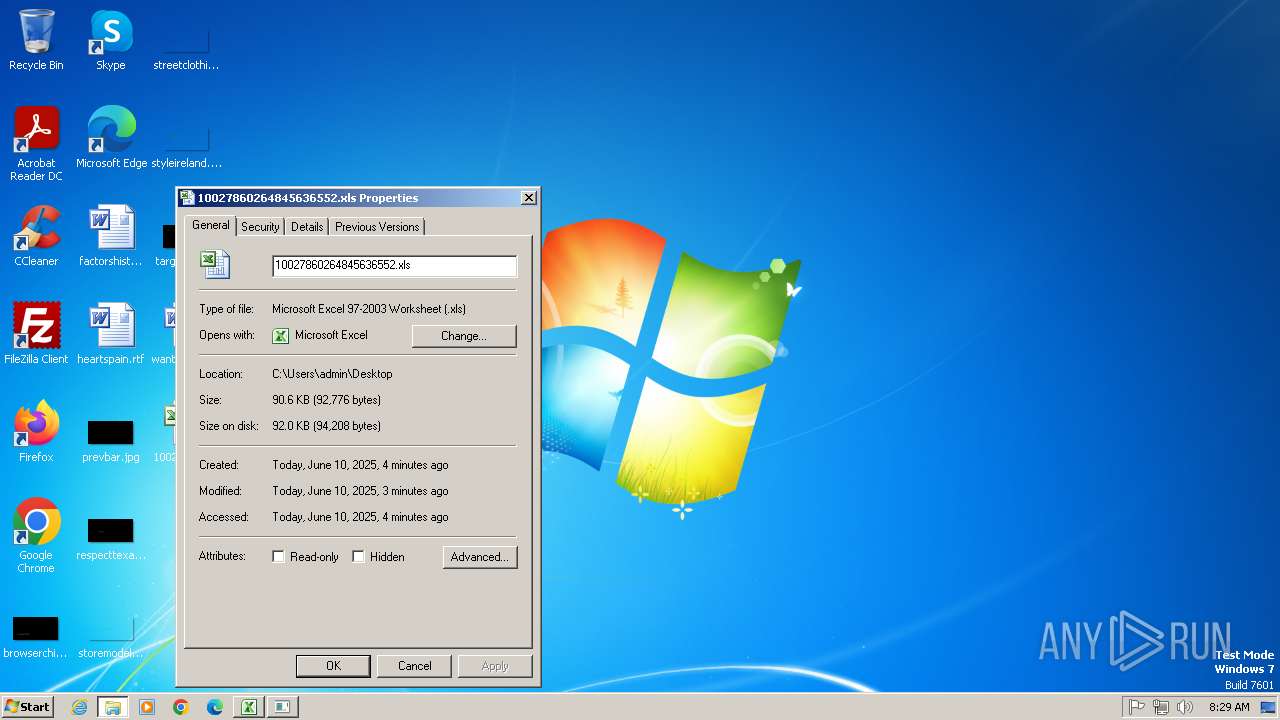The image size is (1280, 720).
Task: Open Acrobat Reader DC shortcut
Action: (36, 144)
